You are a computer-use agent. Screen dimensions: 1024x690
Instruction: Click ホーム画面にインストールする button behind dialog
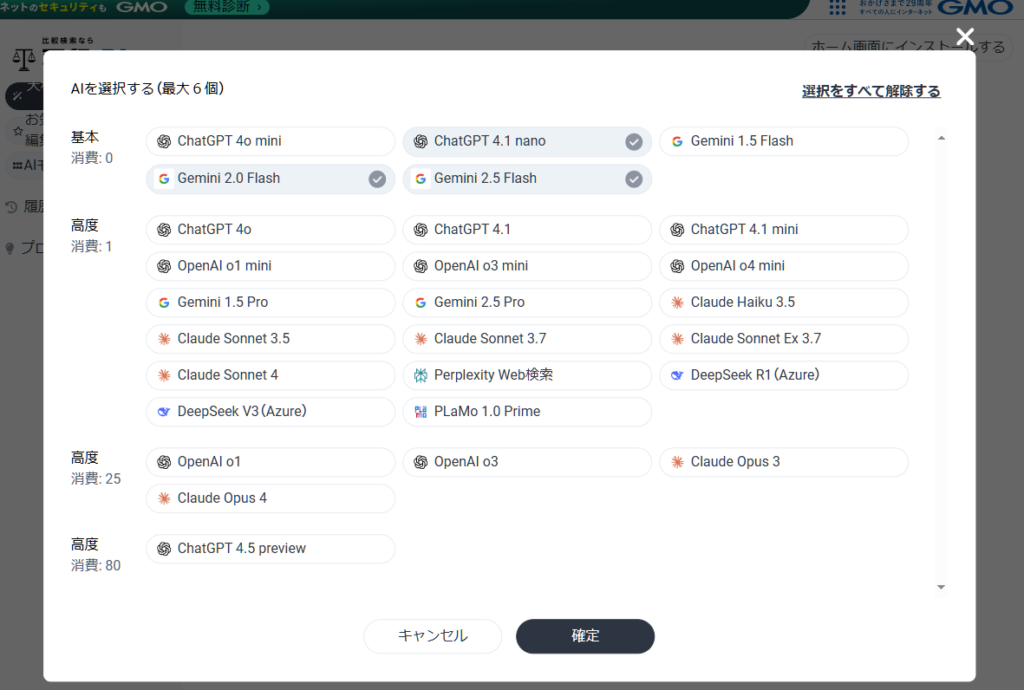coord(908,47)
